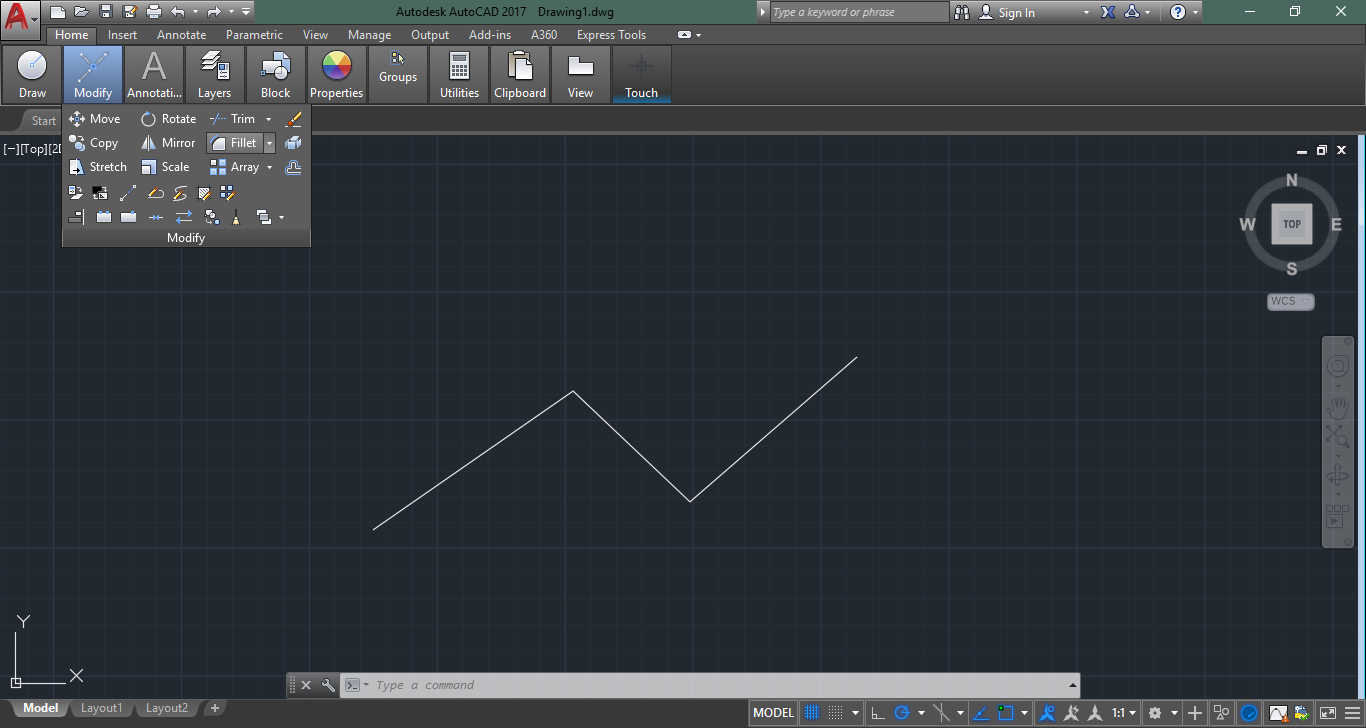Activate the Rotate tool

[x=168, y=119]
